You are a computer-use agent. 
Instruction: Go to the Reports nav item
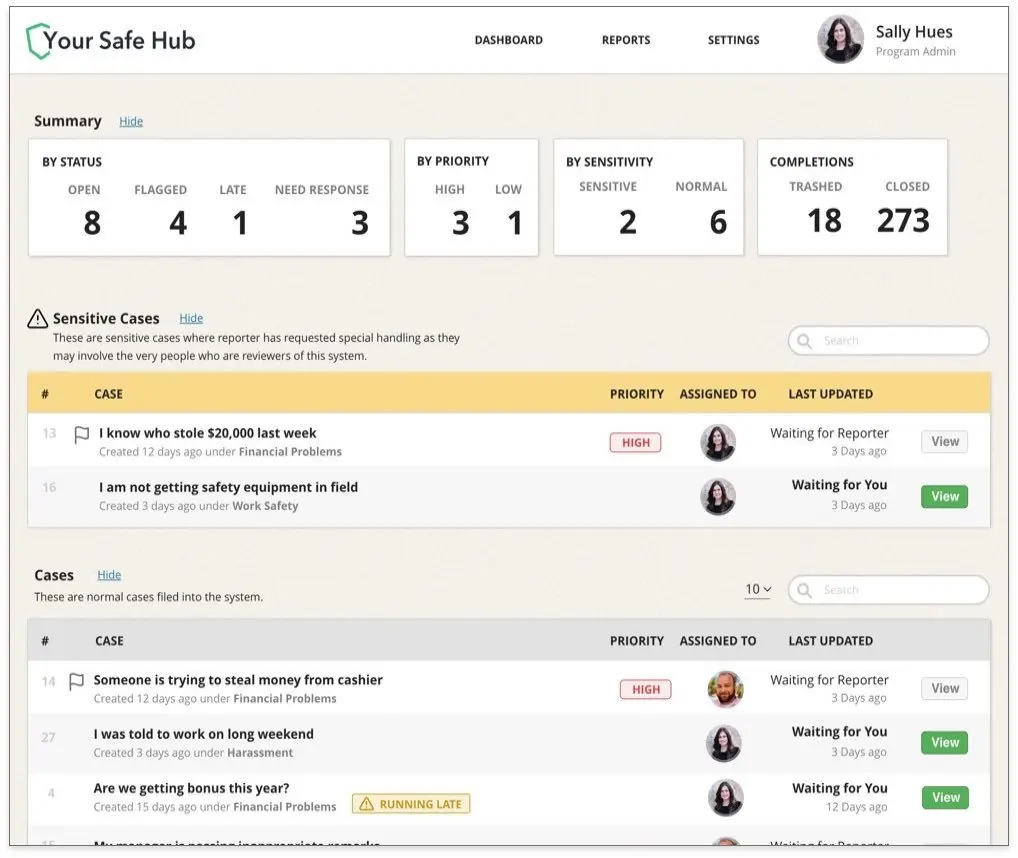tap(626, 41)
